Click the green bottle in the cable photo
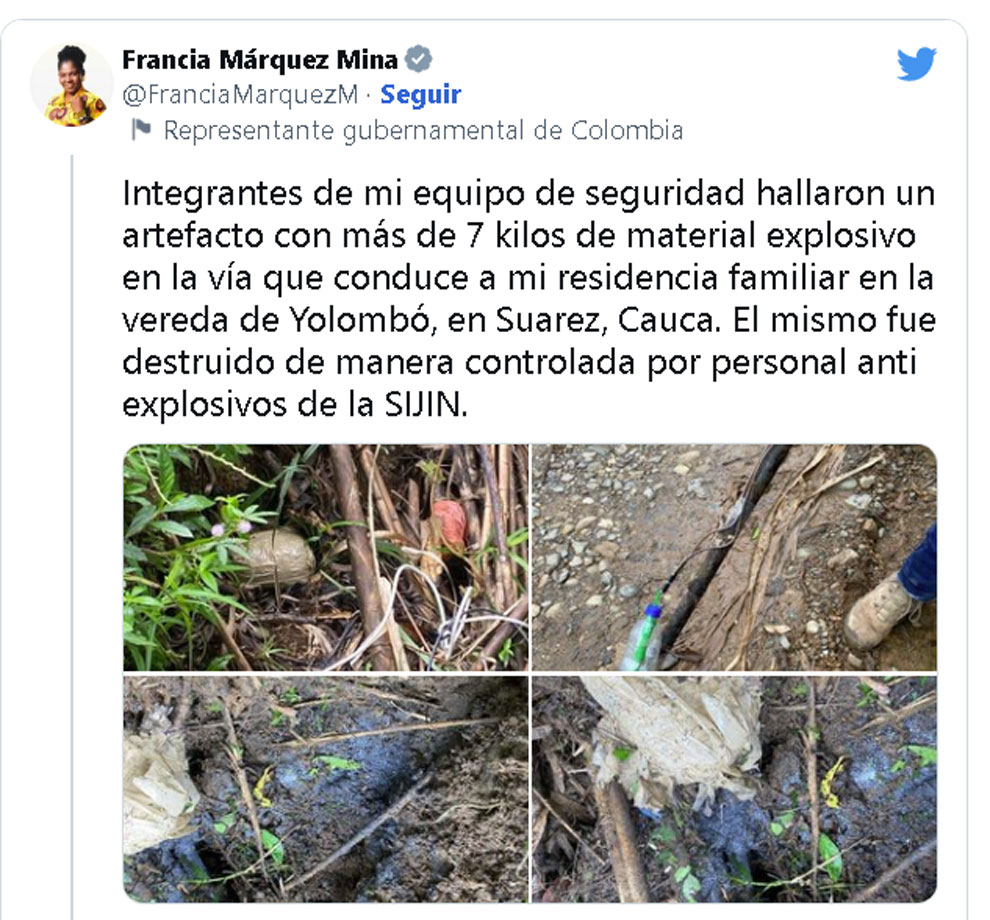The image size is (990, 920). pyautogui.click(x=643, y=637)
